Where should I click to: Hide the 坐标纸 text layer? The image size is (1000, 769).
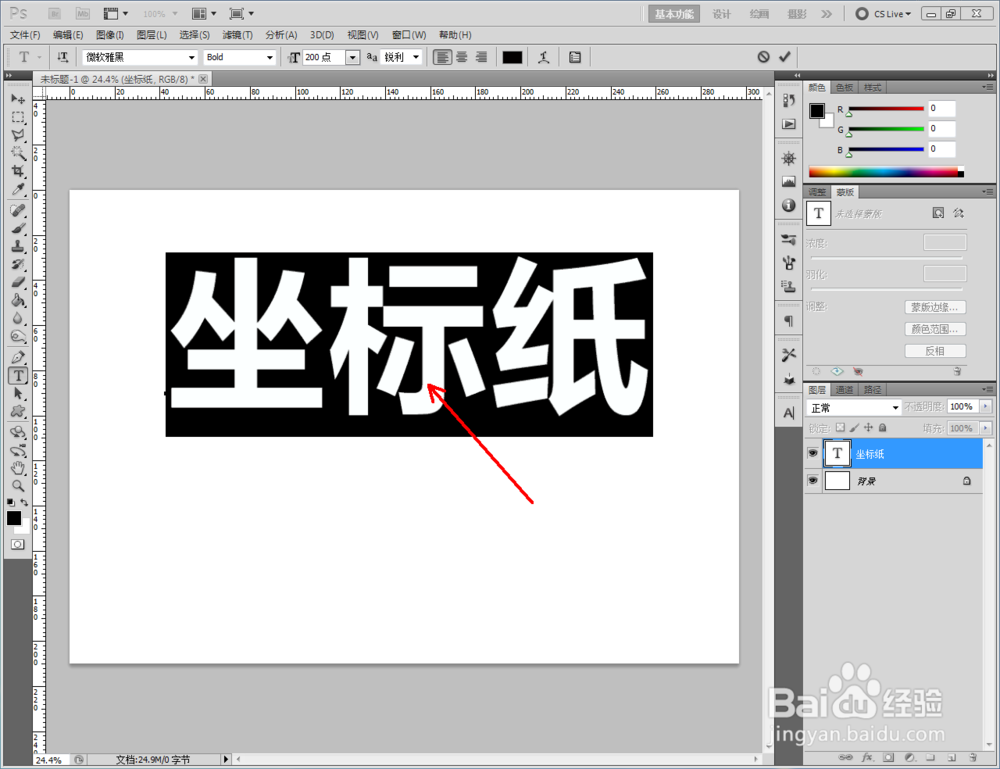click(x=813, y=453)
